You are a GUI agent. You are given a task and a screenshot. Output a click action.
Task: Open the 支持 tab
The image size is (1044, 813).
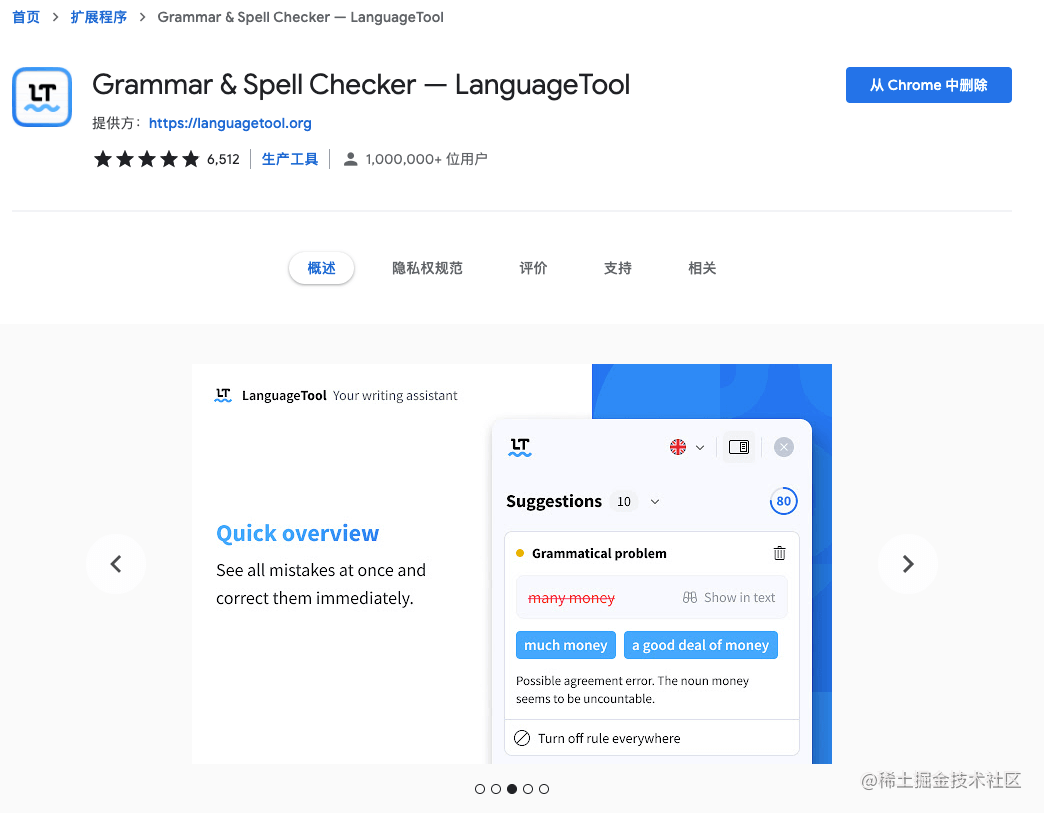pos(617,268)
